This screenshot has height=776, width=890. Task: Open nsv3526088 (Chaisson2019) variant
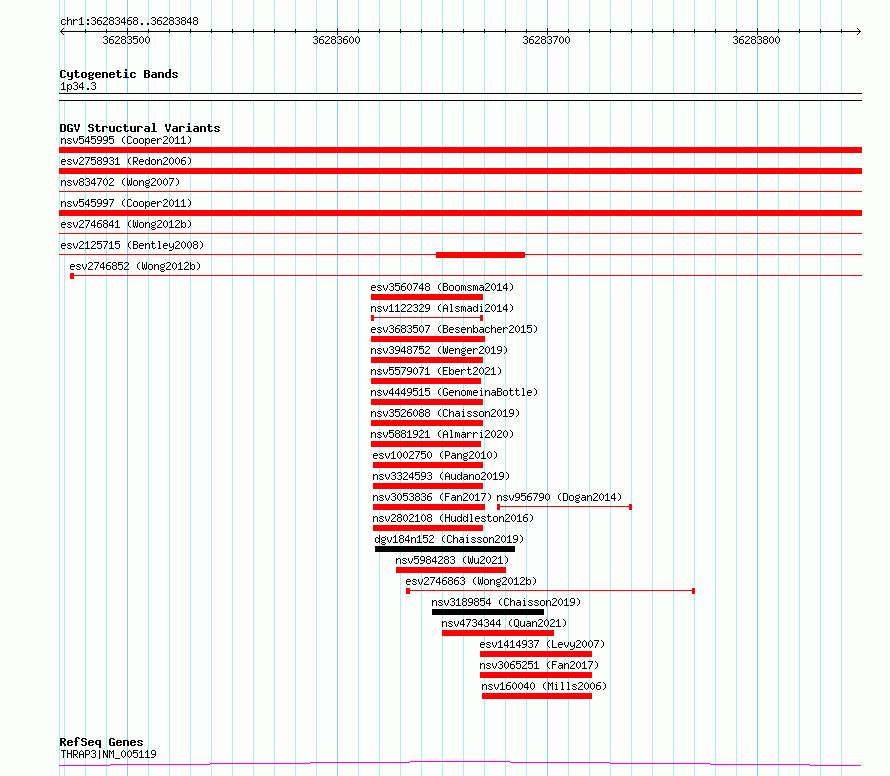pyautogui.click(x=445, y=413)
